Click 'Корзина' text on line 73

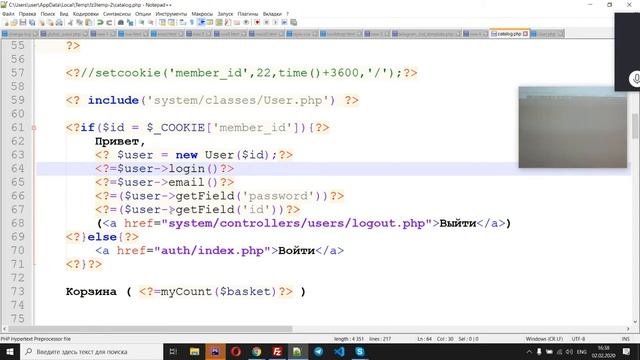pyautogui.click(x=91, y=291)
